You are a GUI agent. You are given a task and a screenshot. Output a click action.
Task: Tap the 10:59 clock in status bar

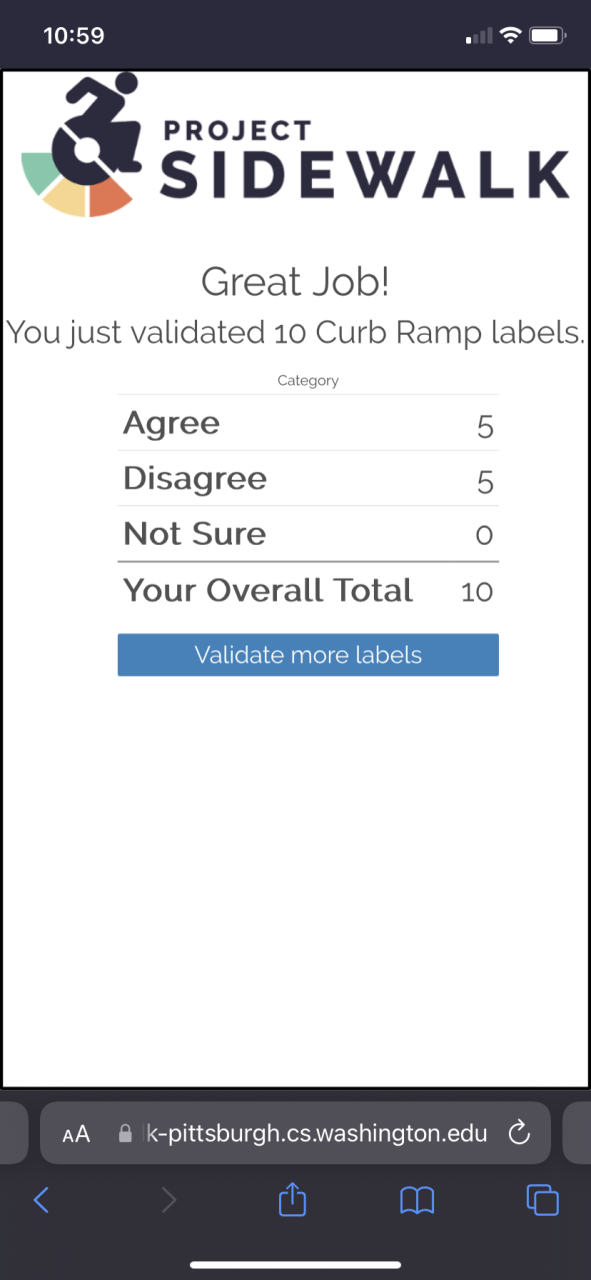pos(74,35)
